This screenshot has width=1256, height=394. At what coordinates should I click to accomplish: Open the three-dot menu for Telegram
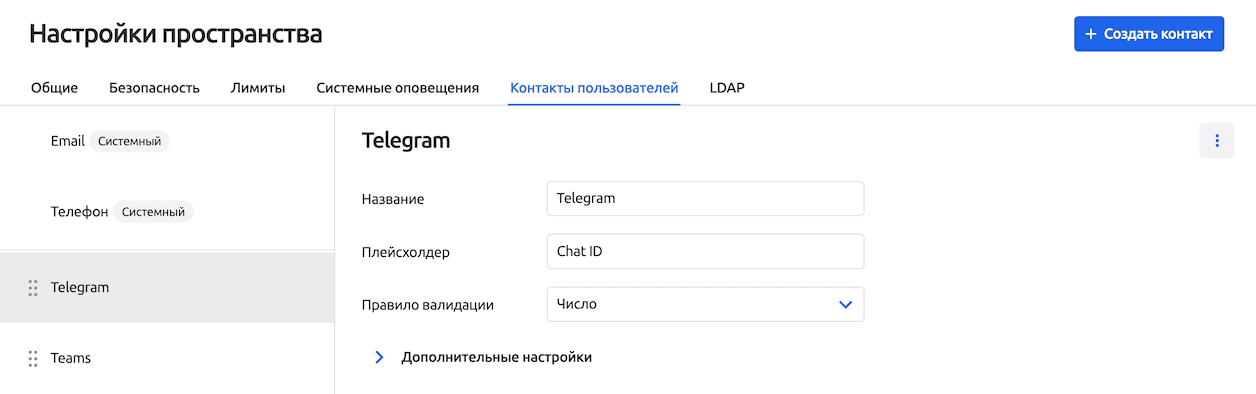coord(1217,141)
